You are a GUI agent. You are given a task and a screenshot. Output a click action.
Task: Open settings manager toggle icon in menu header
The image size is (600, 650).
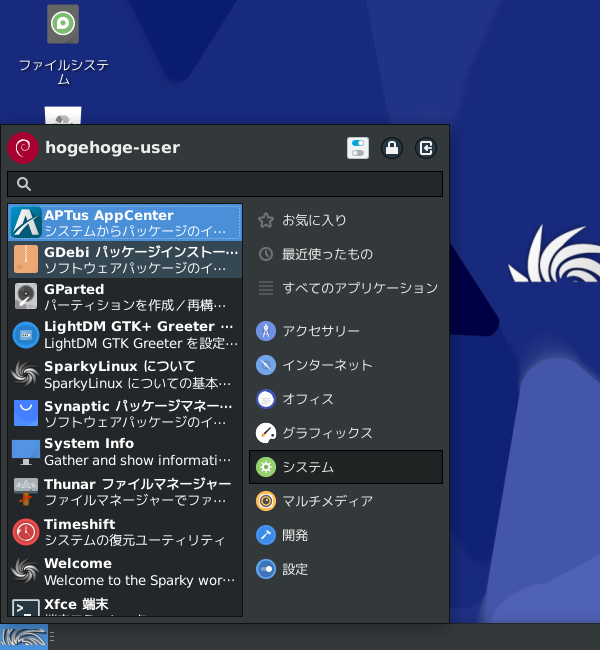tap(358, 148)
